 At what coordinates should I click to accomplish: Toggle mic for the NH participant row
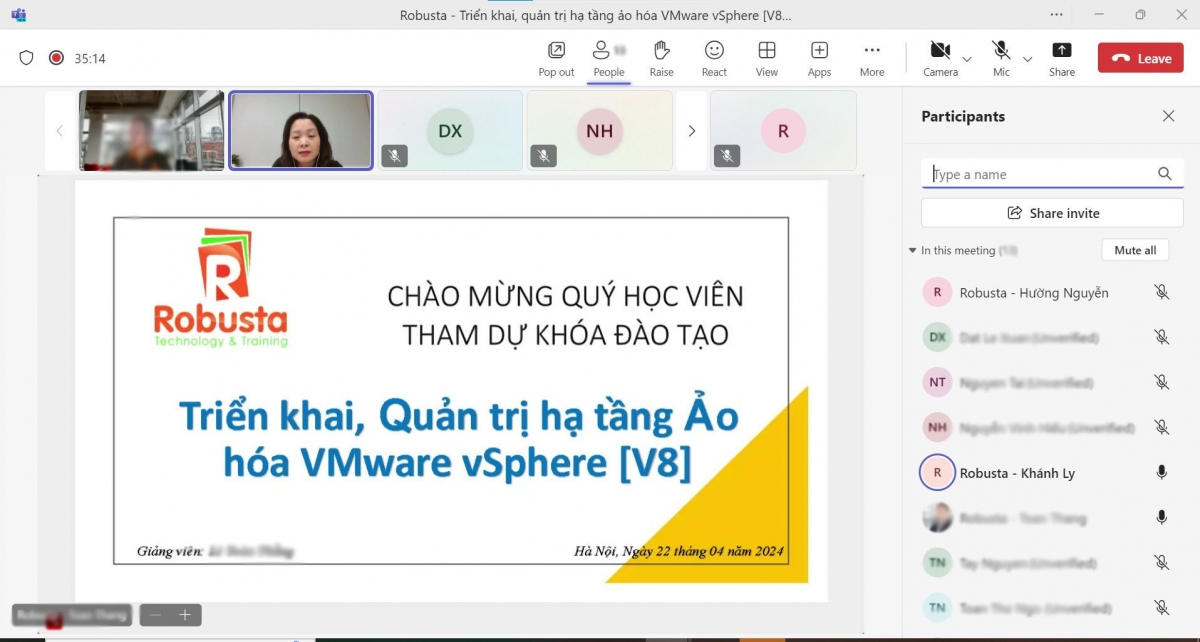(1161, 428)
